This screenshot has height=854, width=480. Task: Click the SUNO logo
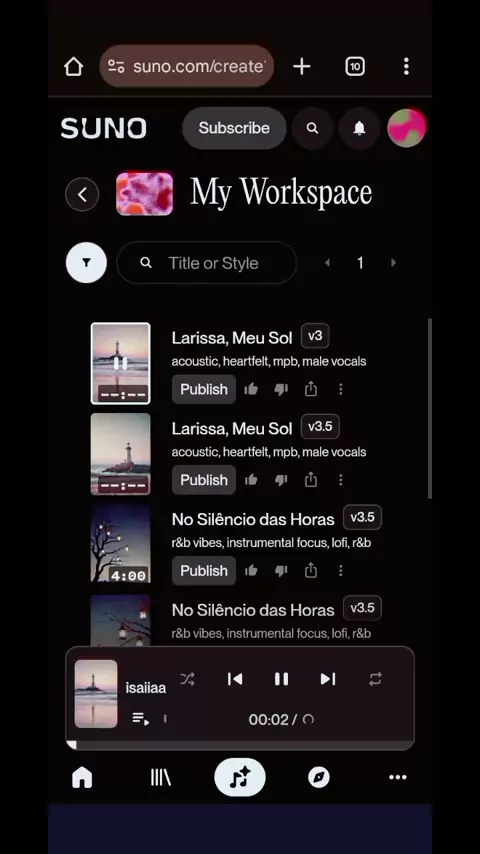(x=104, y=129)
